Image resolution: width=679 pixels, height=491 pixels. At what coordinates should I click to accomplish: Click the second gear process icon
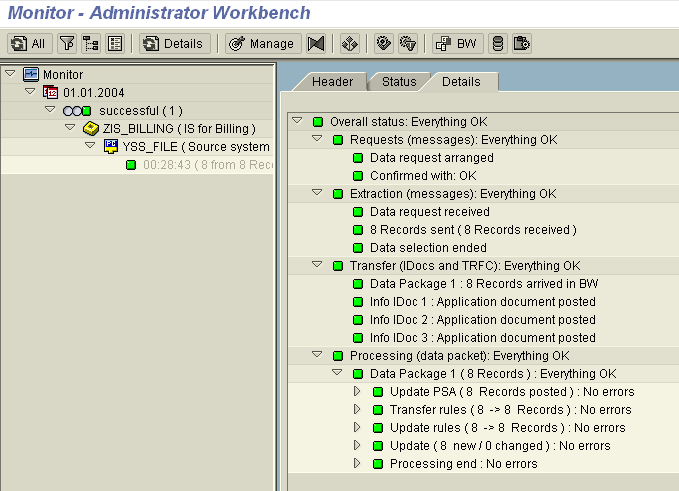(408, 44)
